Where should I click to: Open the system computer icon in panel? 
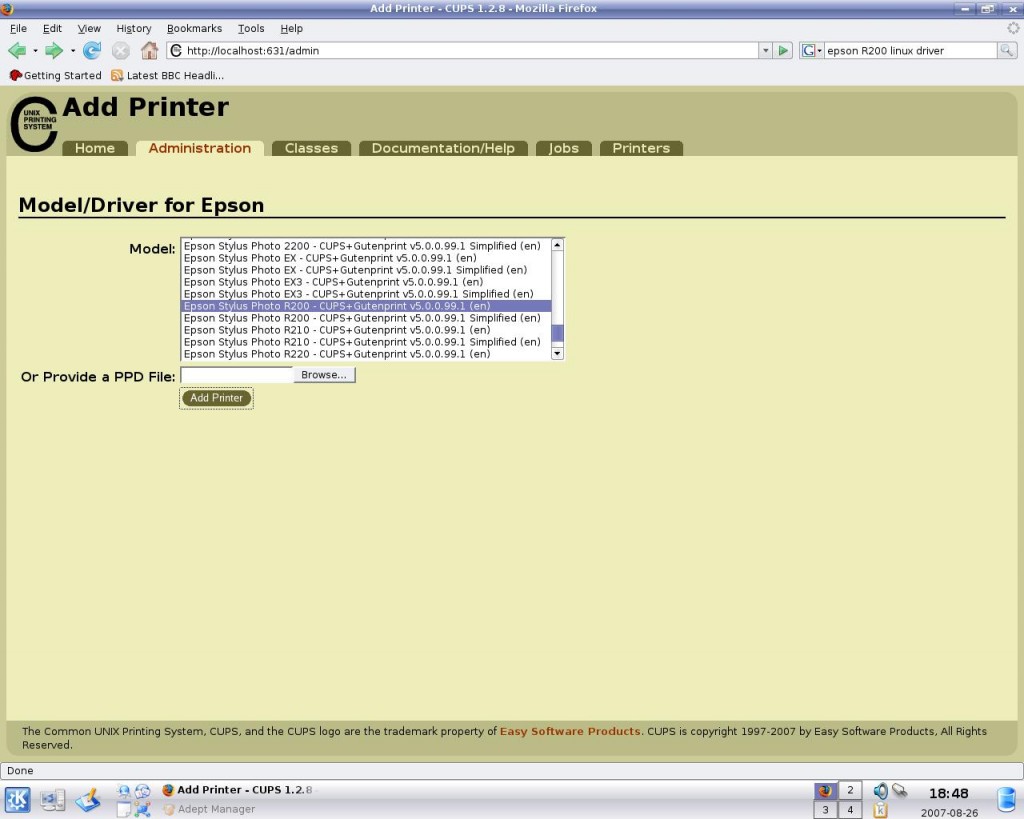(52, 799)
